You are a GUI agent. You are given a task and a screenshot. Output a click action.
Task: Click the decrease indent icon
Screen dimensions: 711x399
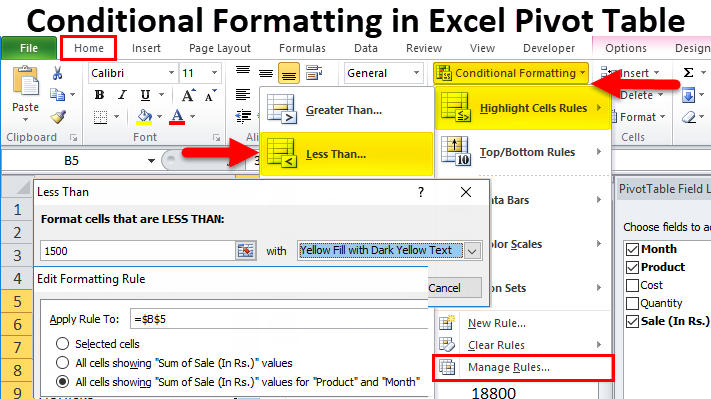243,117
